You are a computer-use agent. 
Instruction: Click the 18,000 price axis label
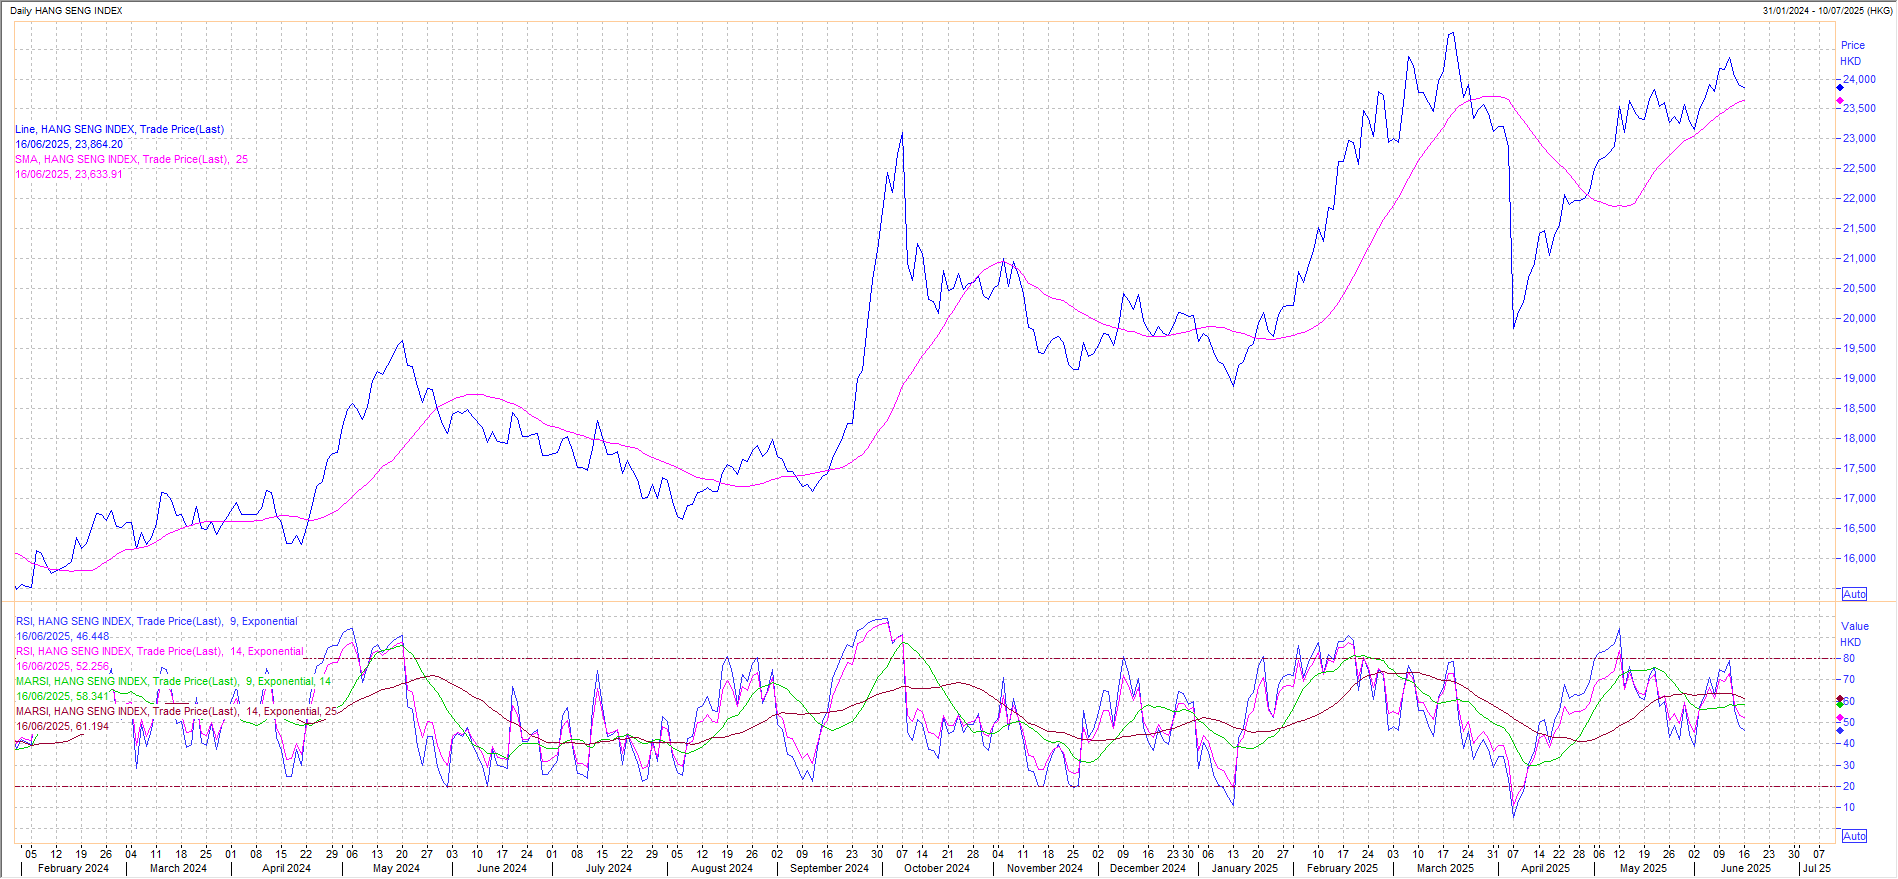point(1860,438)
